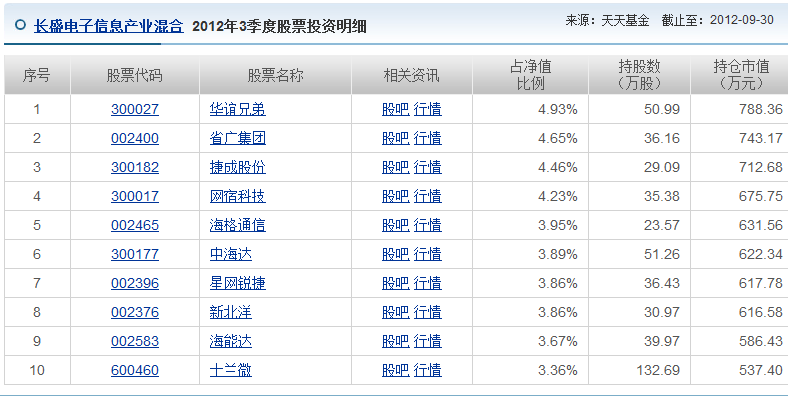Open stock code 002583 link

[x=135, y=341]
